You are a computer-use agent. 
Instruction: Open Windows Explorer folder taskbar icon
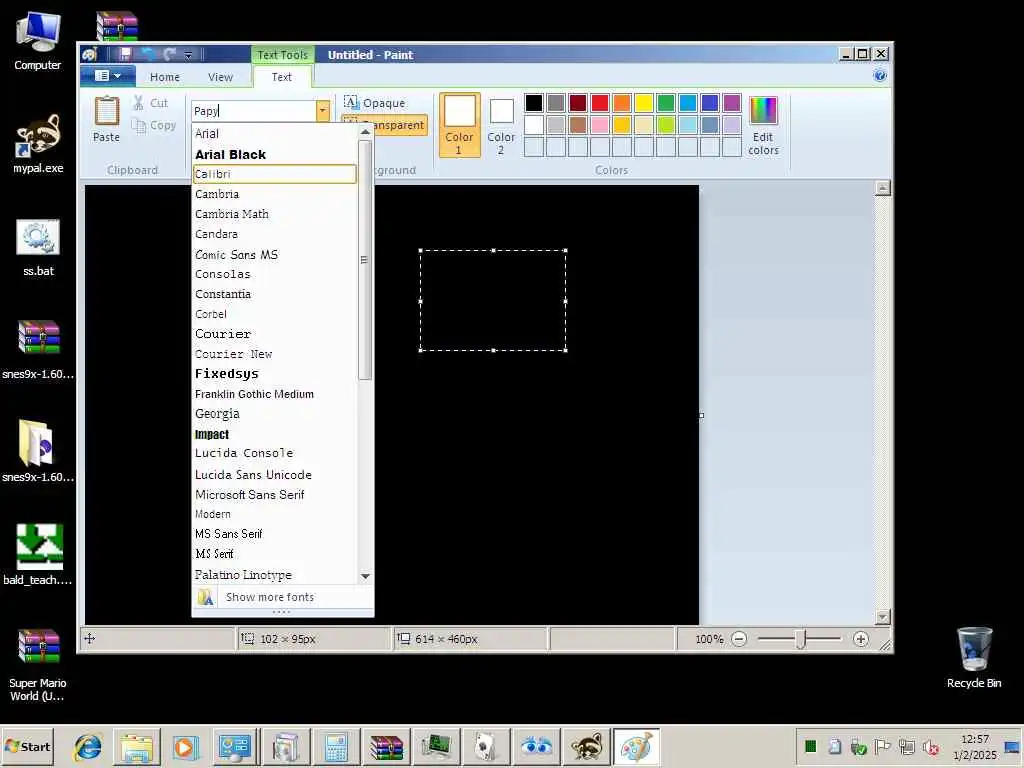136,746
